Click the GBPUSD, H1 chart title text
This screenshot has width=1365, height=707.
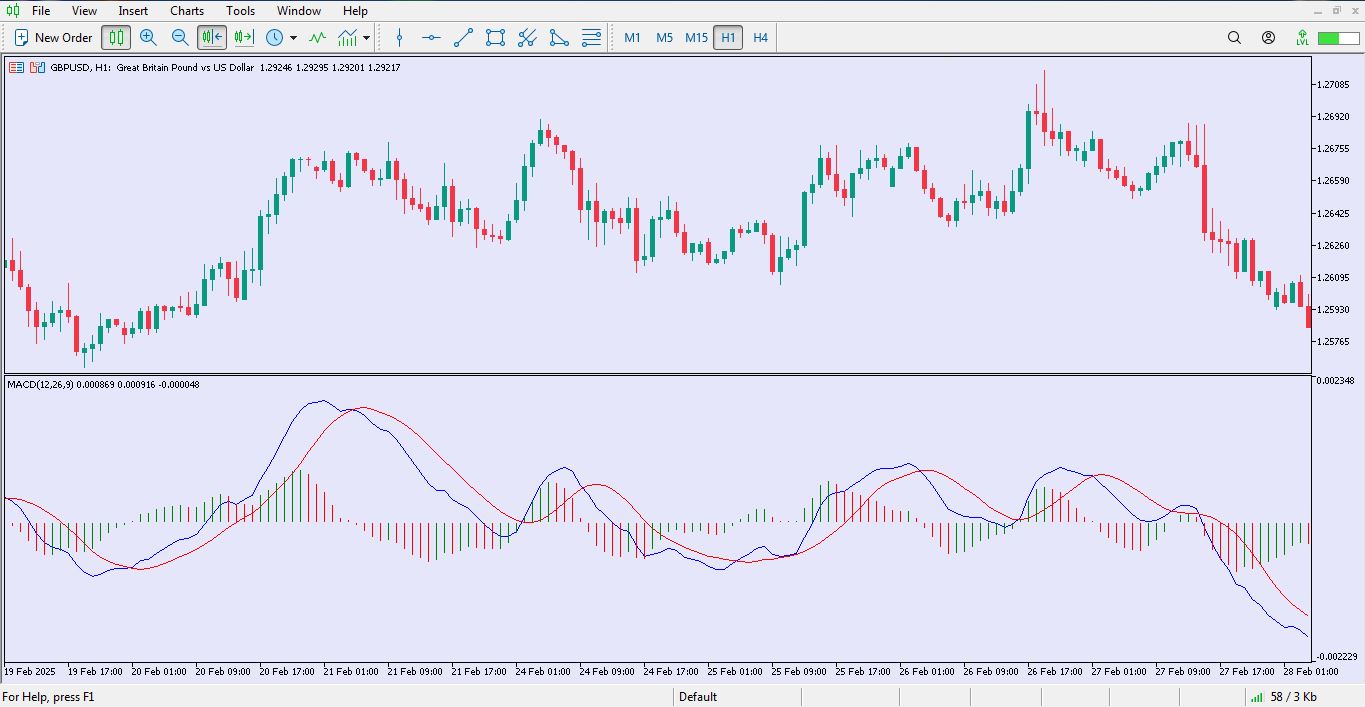(x=81, y=68)
